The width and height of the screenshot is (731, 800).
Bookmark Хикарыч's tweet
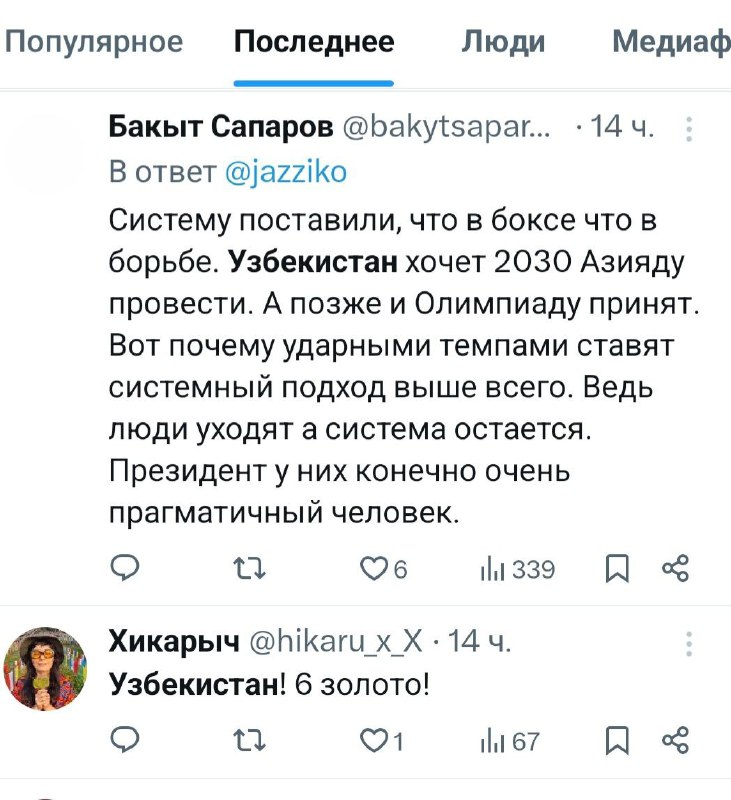click(x=617, y=740)
